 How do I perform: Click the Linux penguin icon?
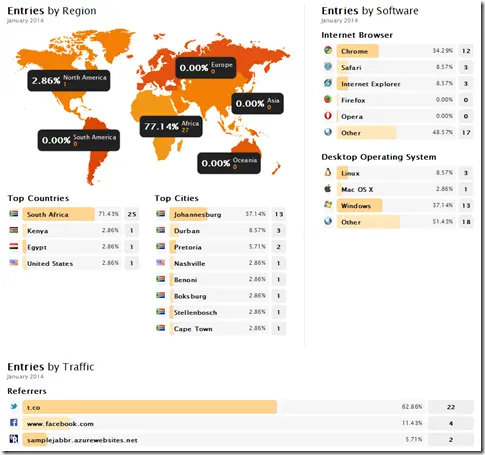328,172
